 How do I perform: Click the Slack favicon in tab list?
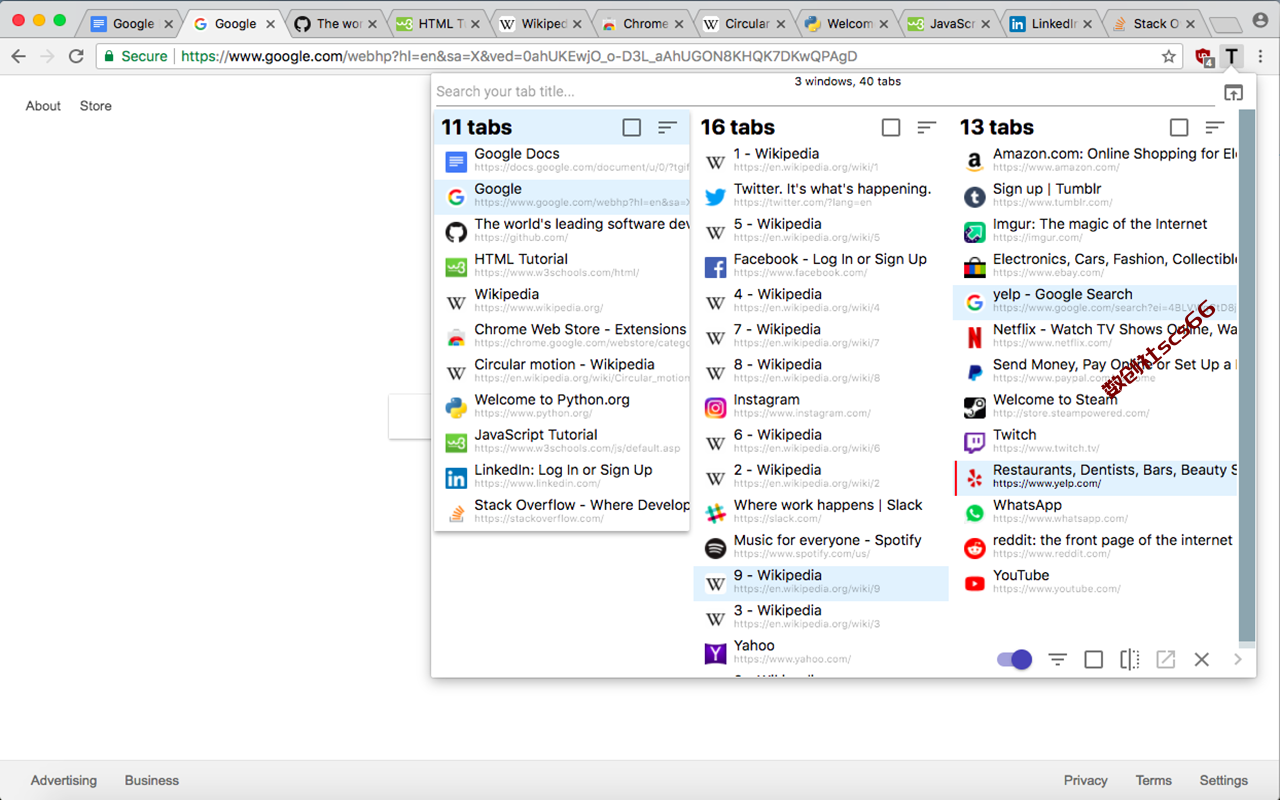pos(715,513)
